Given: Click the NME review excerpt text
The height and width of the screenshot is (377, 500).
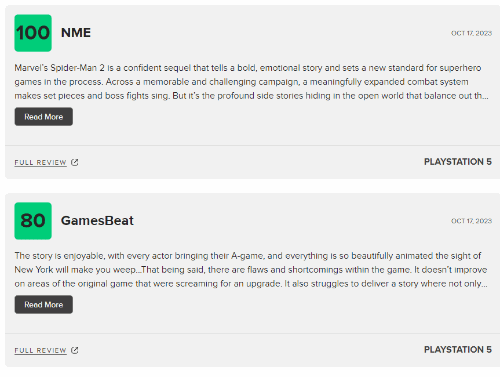Looking at the screenshot, I should [251, 82].
